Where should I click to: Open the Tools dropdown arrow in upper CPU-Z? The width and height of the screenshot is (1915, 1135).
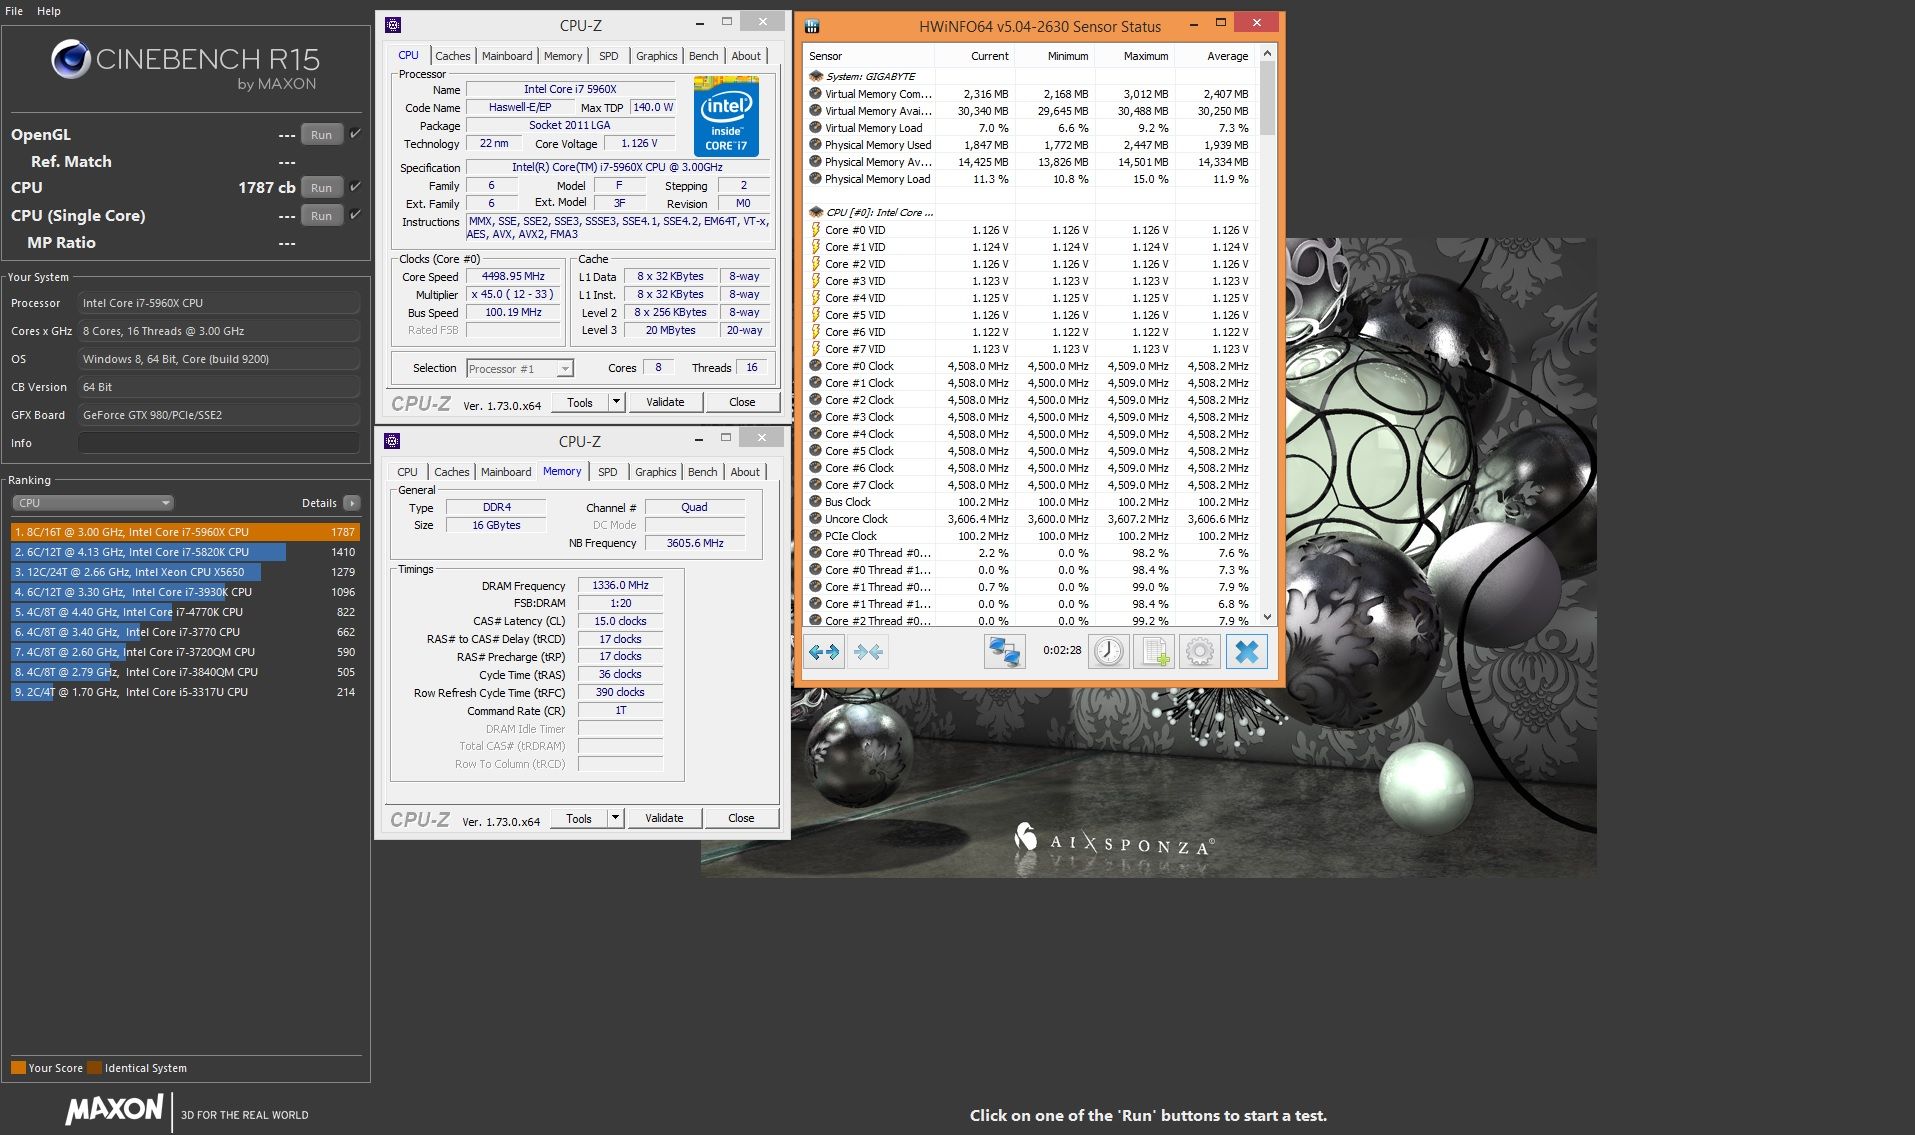click(x=616, y=402)
